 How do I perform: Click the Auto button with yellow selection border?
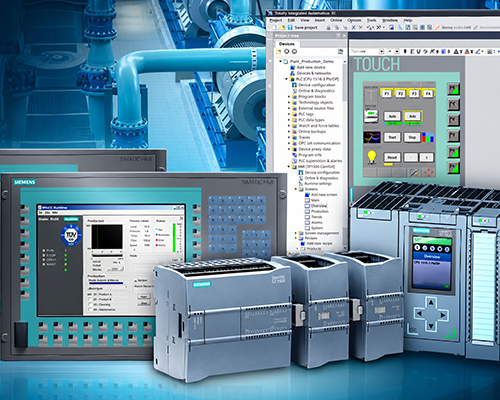413,116
